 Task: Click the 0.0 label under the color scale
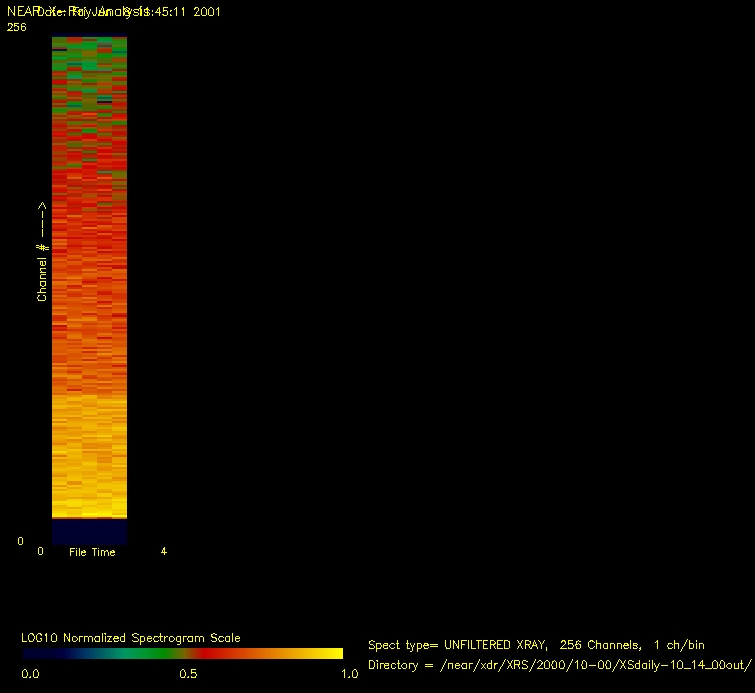pyautogui.click(x=31, y=674)
